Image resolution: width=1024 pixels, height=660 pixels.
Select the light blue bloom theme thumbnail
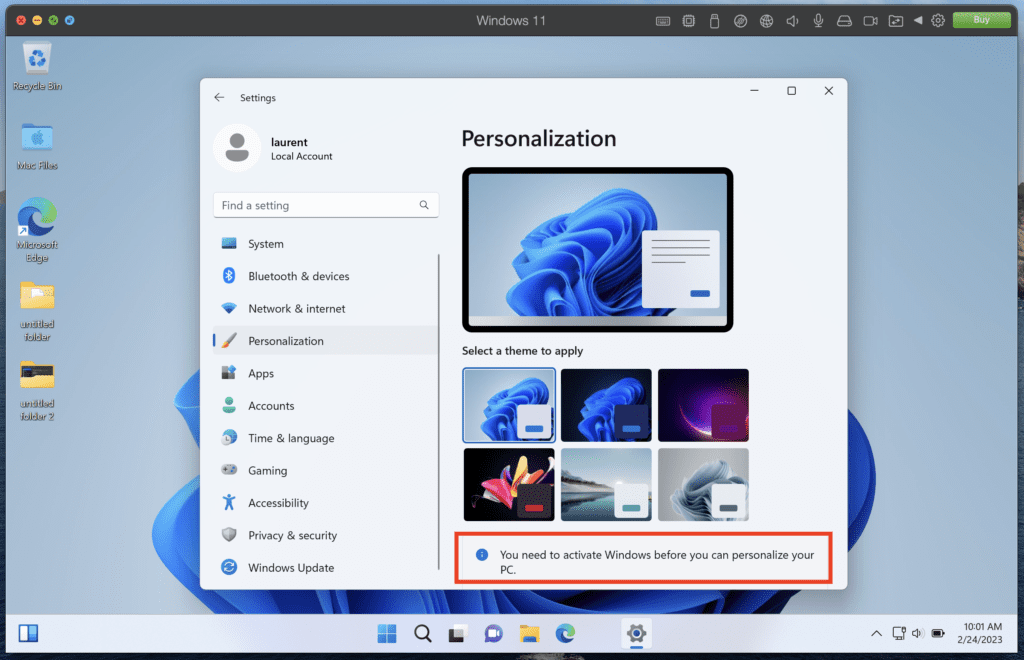pos(509,405)
